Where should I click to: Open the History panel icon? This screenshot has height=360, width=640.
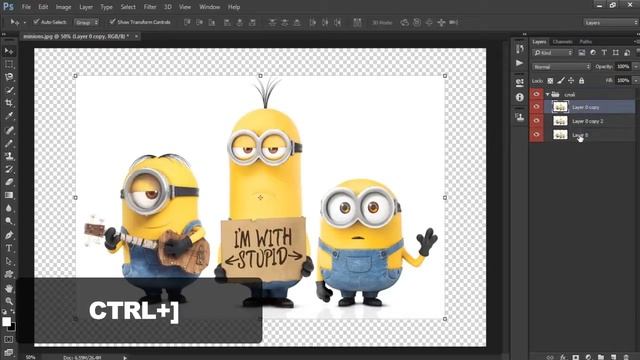tap(520, 49)
